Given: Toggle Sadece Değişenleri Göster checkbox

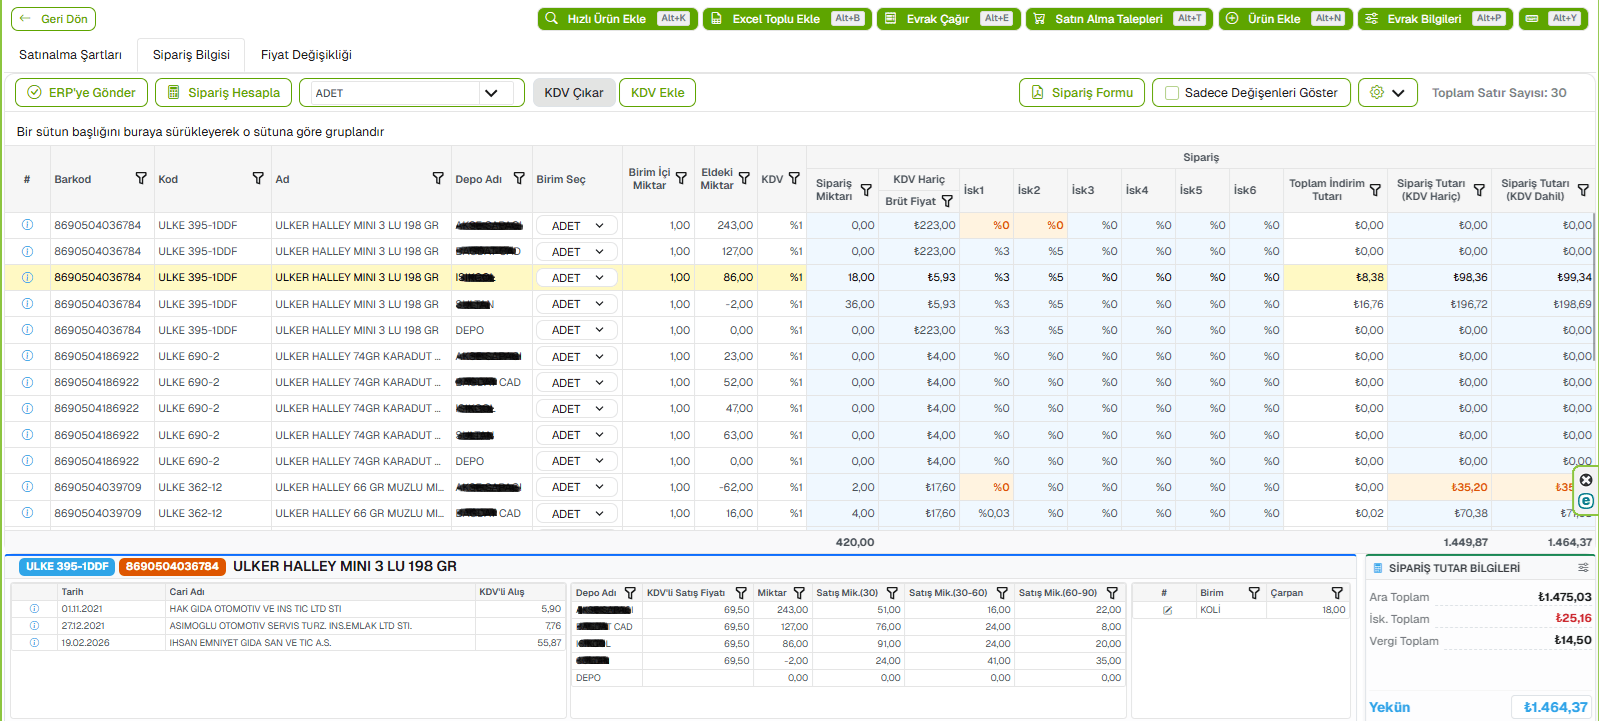Looking at the screenshot, I should click(x=1172, y=93).
